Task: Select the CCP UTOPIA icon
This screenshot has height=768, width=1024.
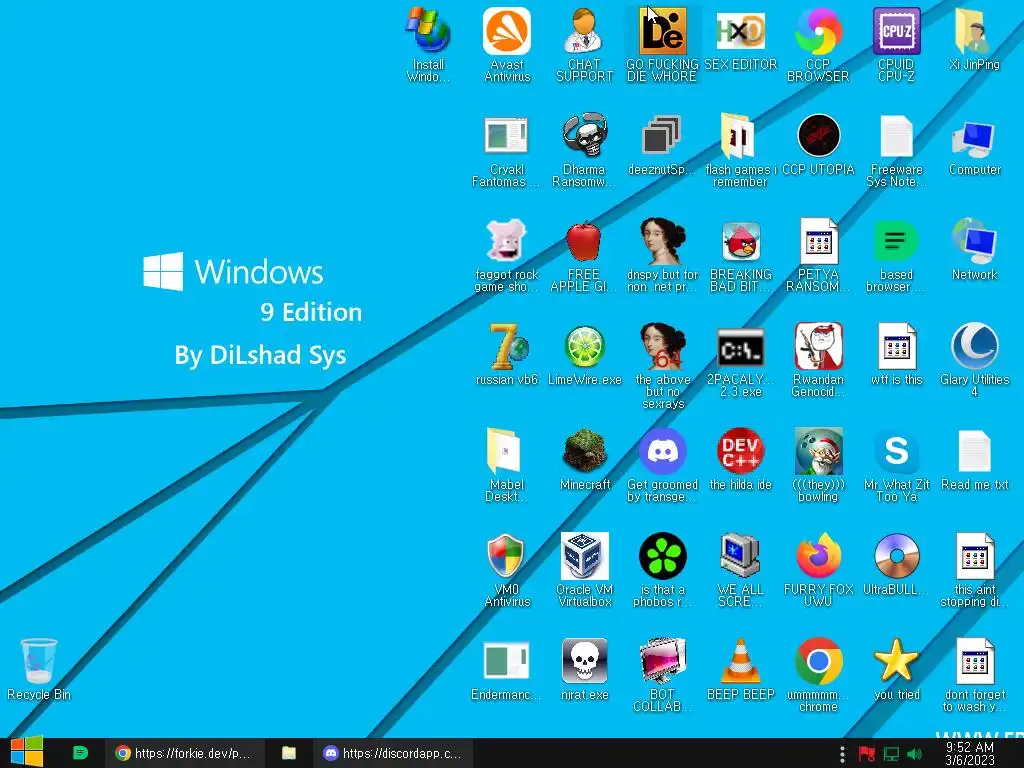Action: coord(818,145)
